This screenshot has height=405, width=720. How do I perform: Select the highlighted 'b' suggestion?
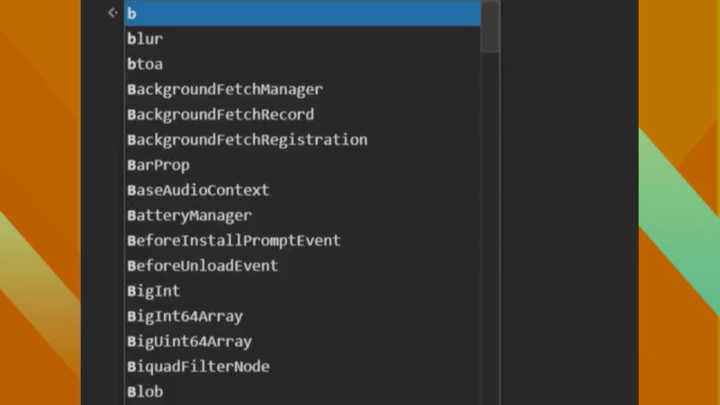pyautogui.click(x=300, y=13)
